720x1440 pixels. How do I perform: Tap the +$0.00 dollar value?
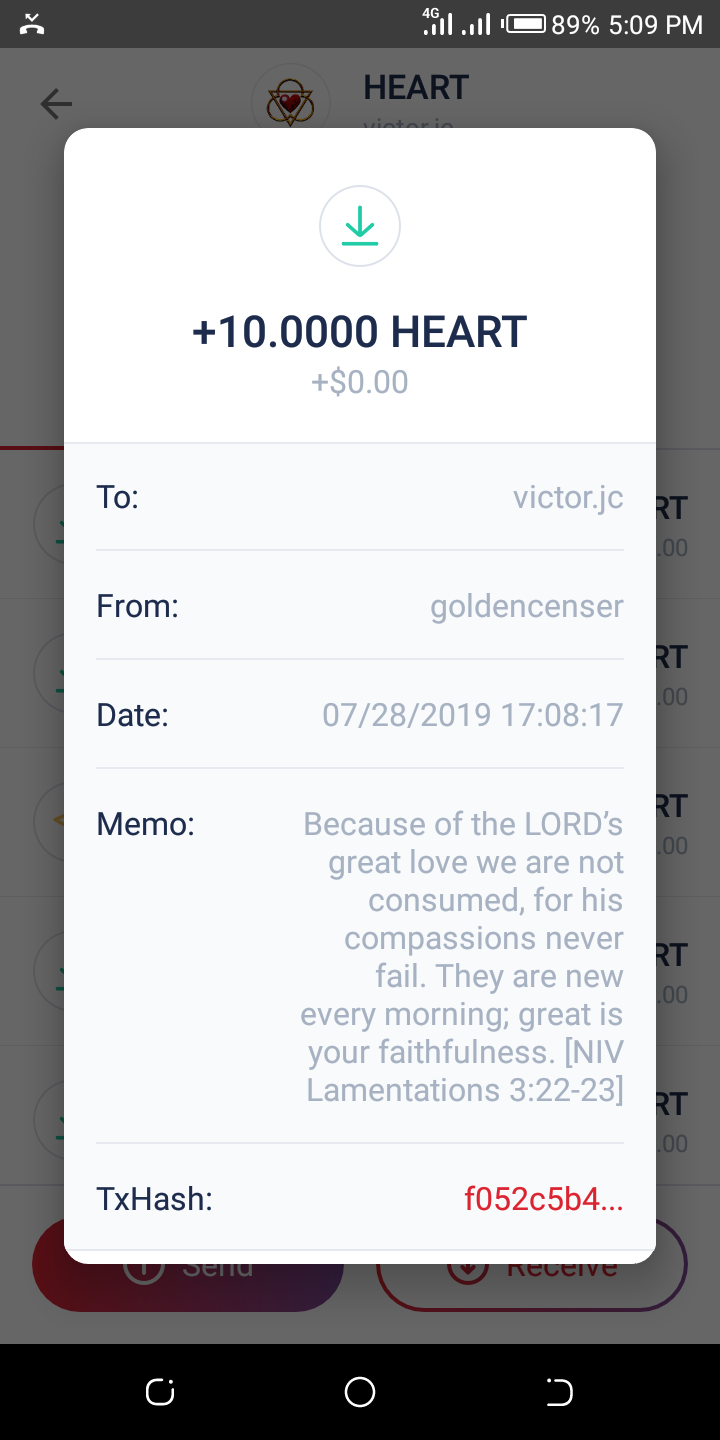(x=360, y=382)
